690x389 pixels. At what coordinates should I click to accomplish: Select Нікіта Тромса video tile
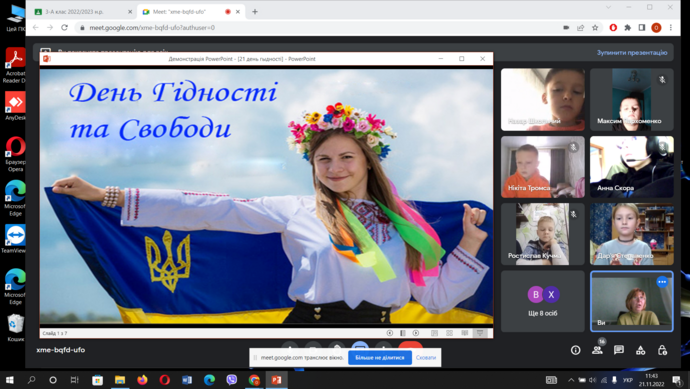pos(543,167)
